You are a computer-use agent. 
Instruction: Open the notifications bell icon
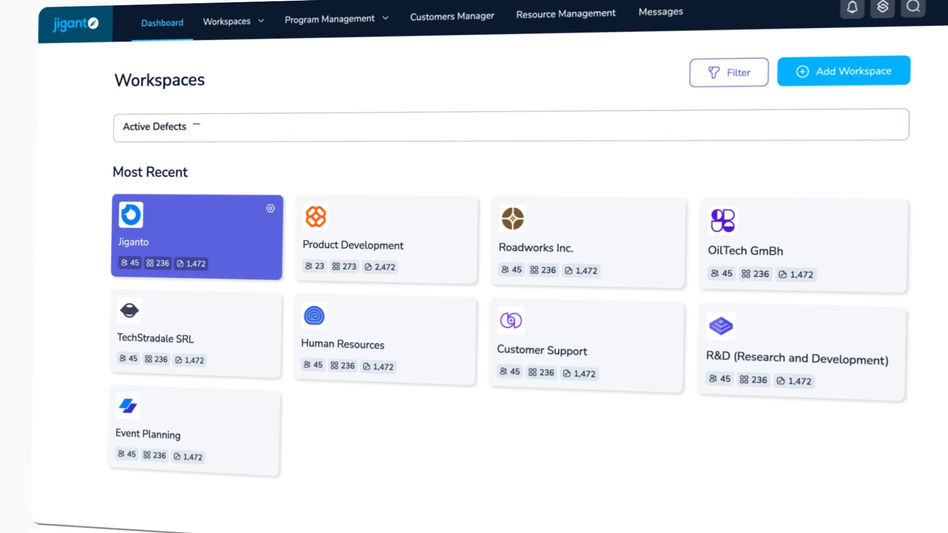[852, 8]
